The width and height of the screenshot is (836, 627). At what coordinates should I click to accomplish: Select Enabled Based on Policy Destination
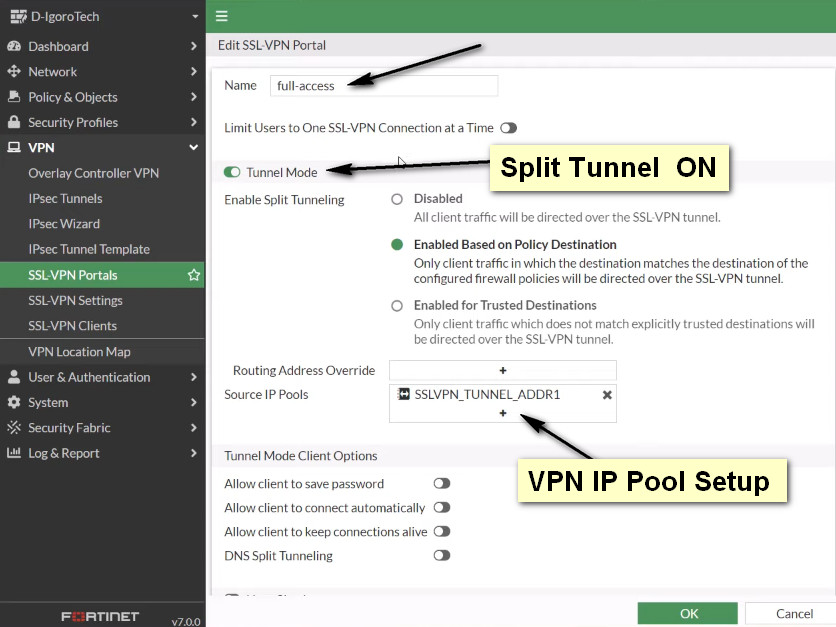(x=397, y=245)
